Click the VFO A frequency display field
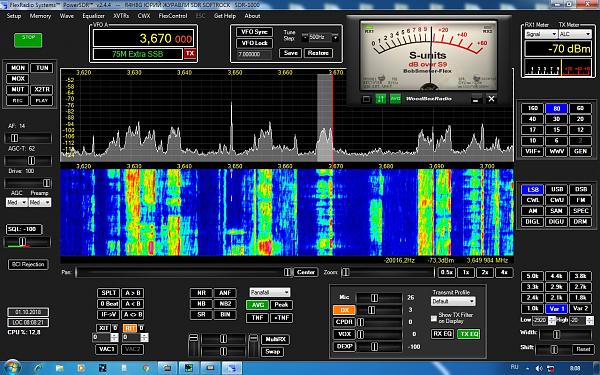 tap(143, 39)
